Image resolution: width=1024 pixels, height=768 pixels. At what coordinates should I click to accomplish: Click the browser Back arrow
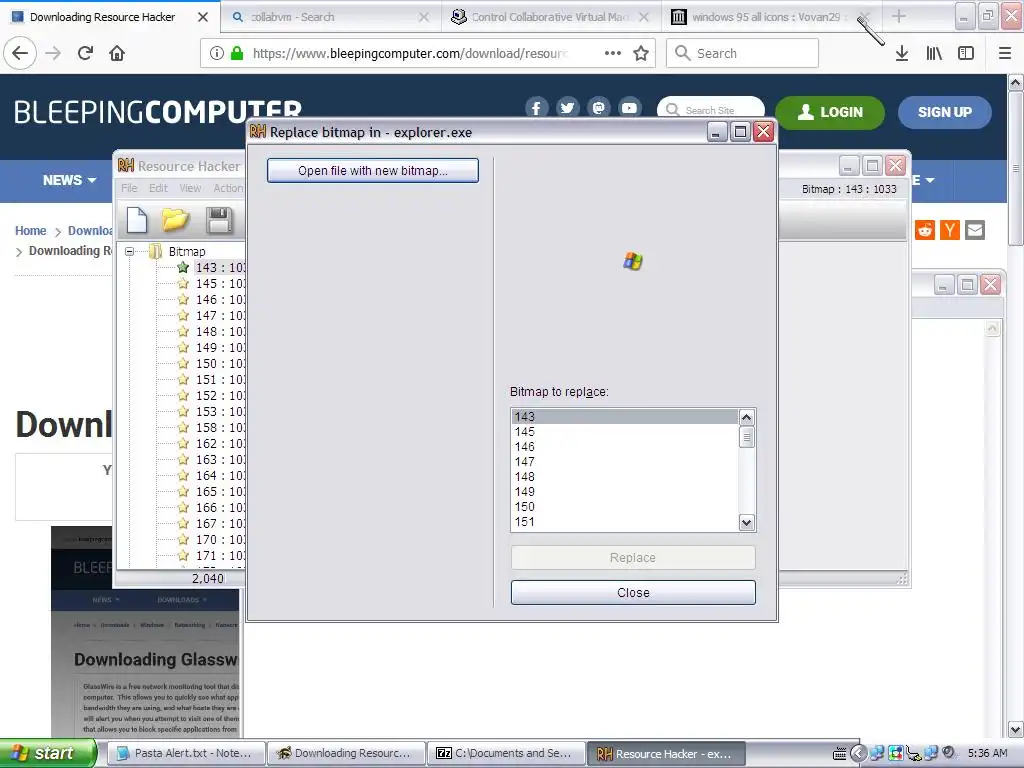pyautogui.click(x=20, y=53)
